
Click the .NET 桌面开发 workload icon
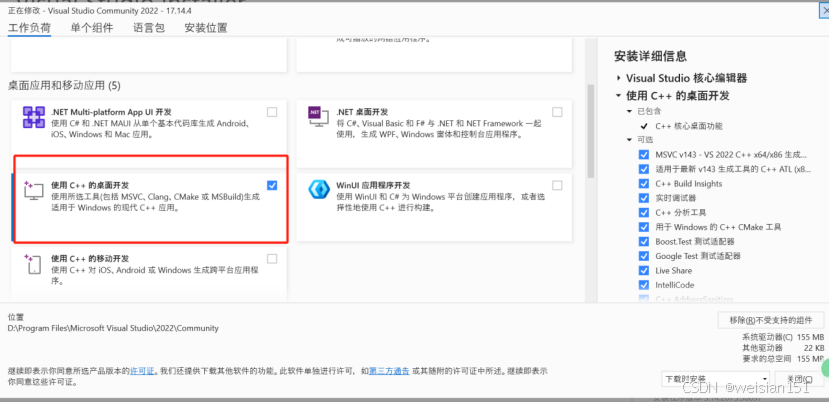tap(319, 117)
